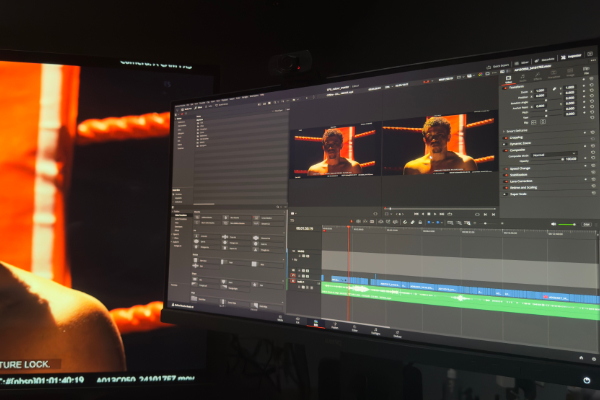Image resolution: width=600 pixels, height=400 pixels.
Task: Mute audio with the speaker icon
Action: click(554, 224)
